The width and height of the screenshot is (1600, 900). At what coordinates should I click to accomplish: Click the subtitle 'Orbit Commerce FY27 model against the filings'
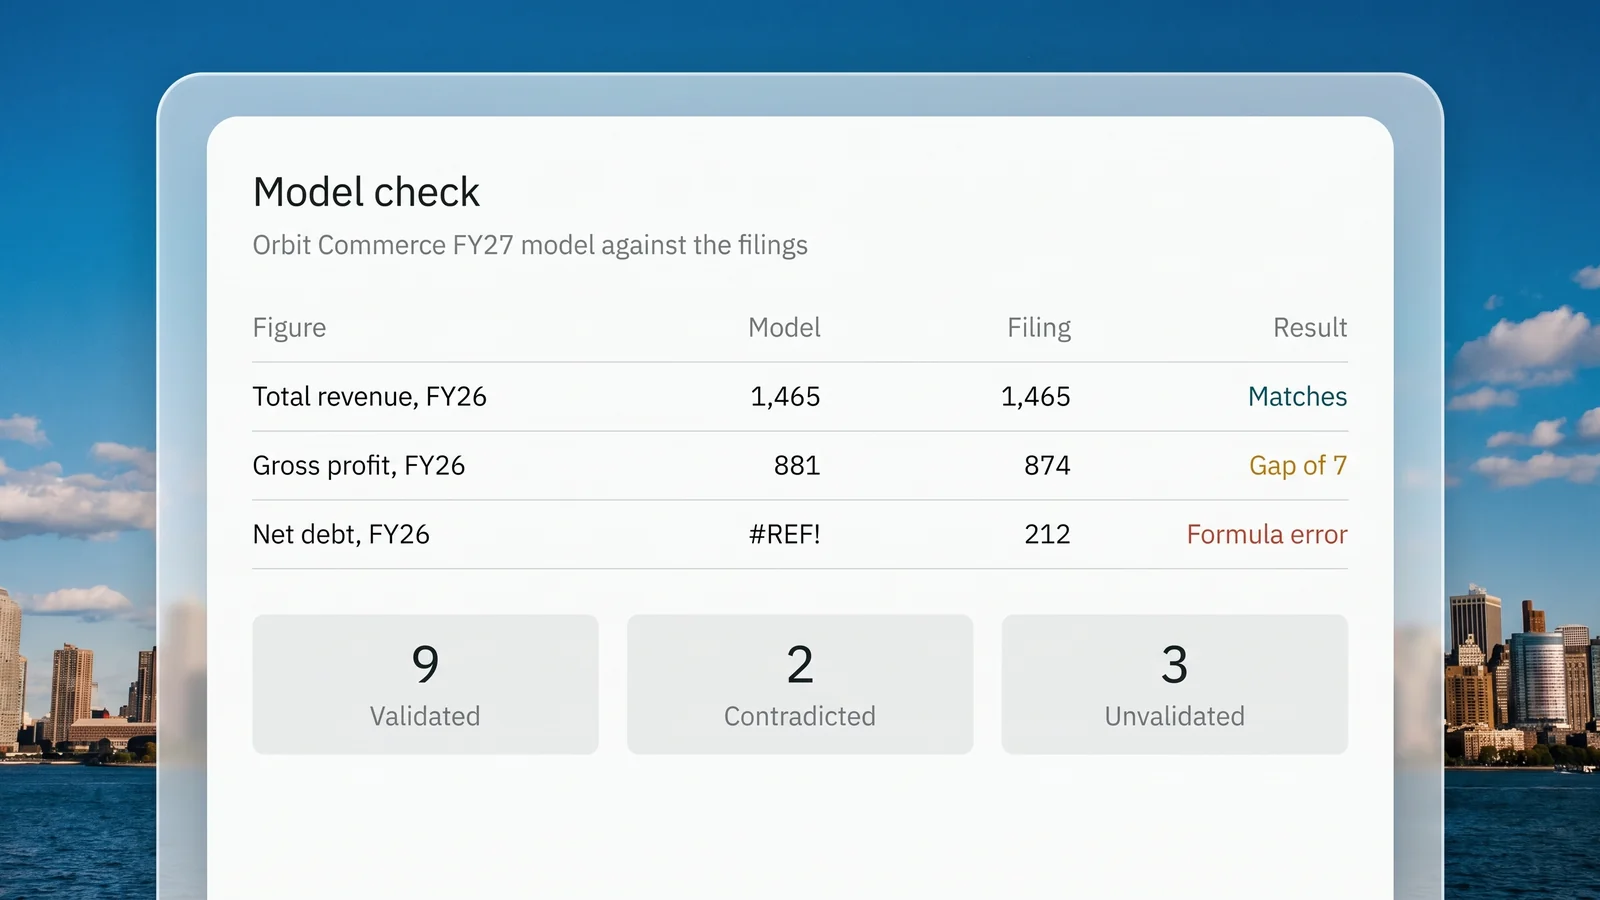(530, 245)
